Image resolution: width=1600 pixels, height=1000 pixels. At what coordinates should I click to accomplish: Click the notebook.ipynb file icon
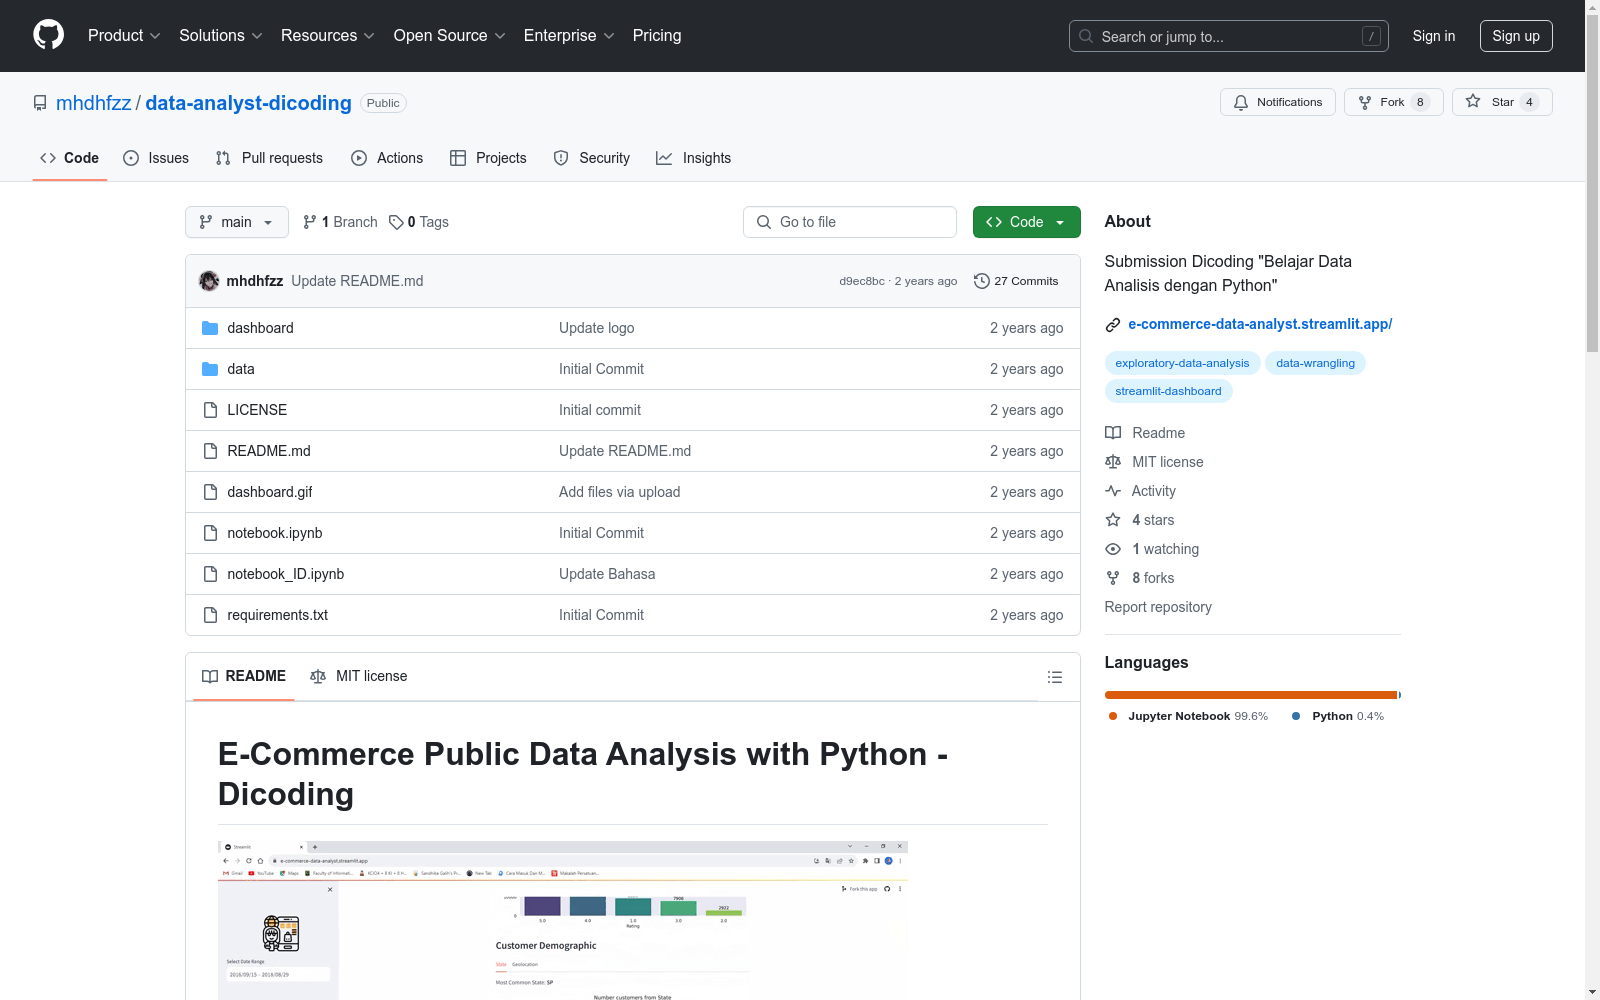click(210, 533)
